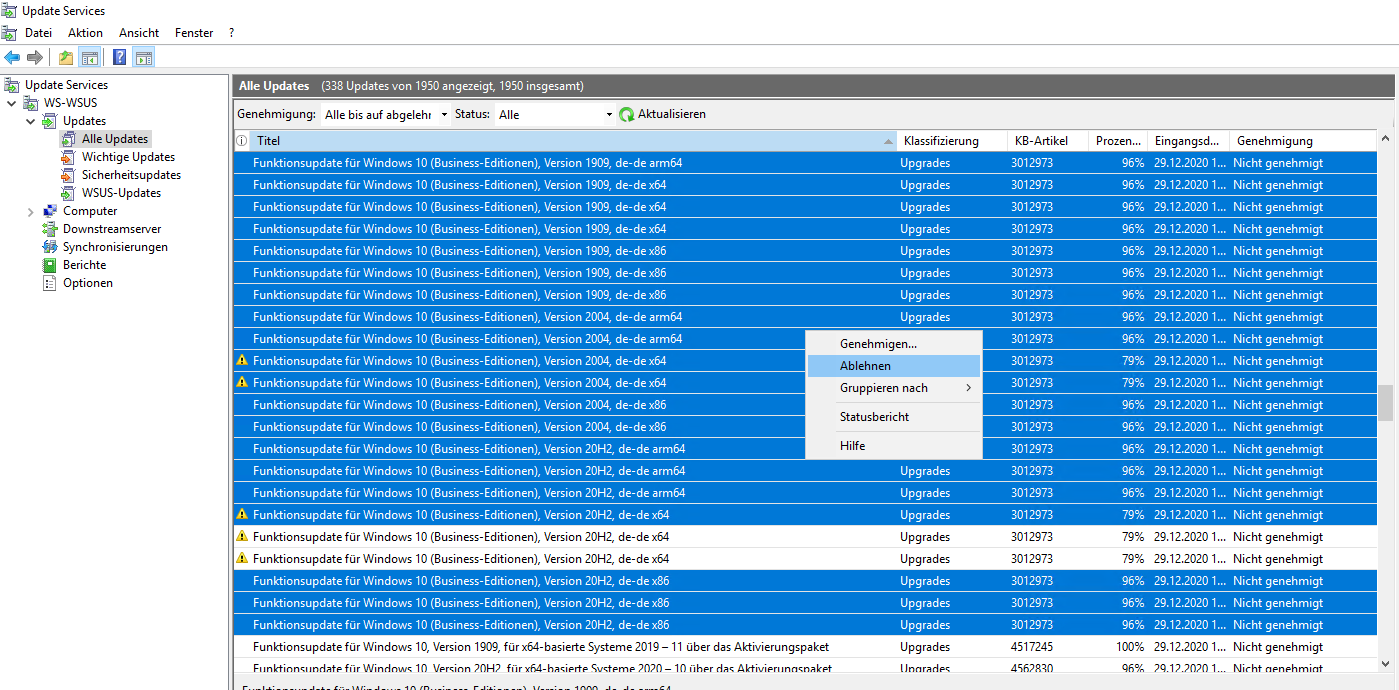Click the Update Services title bar icon
The height and width of the screenshot is (690, 1399).
tap(9, 11)
